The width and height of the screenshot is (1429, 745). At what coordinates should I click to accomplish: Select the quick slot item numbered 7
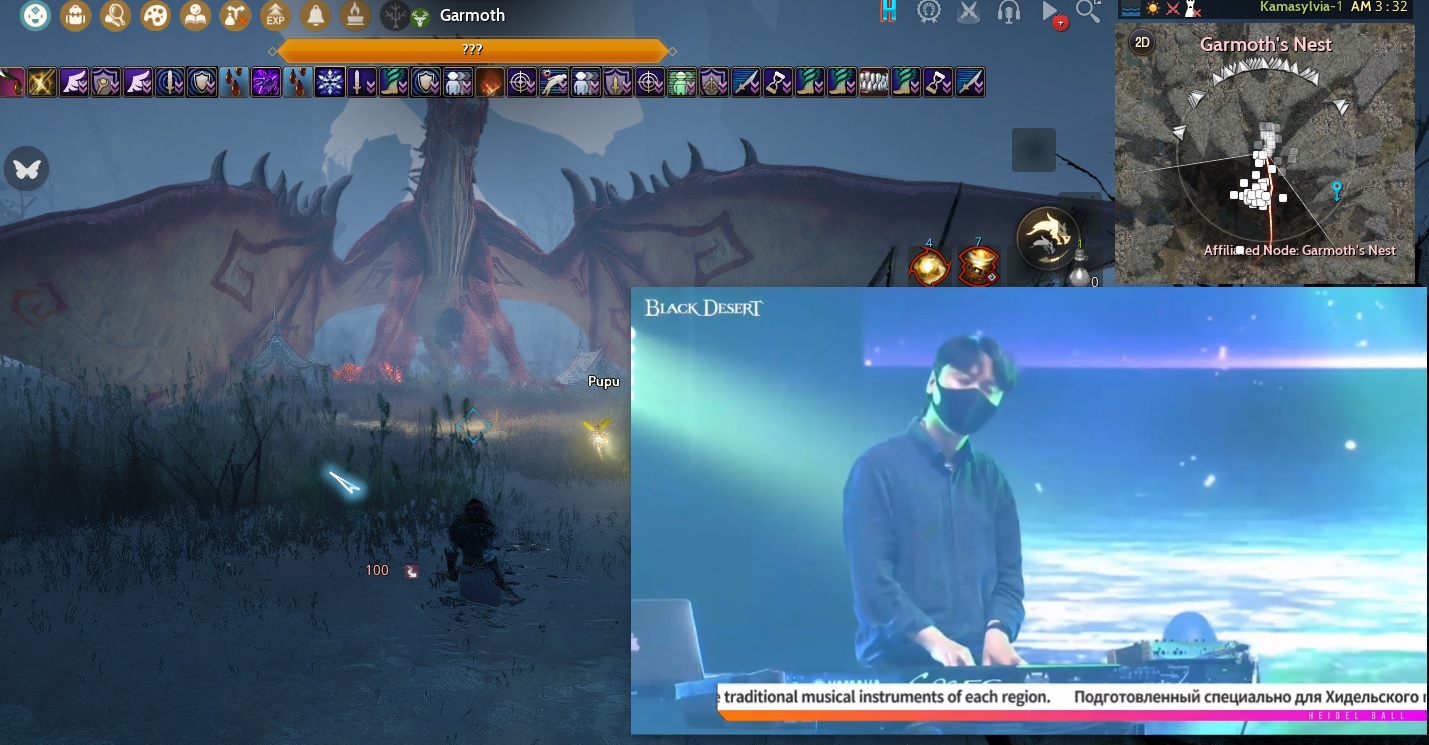[x=978, y=267]
